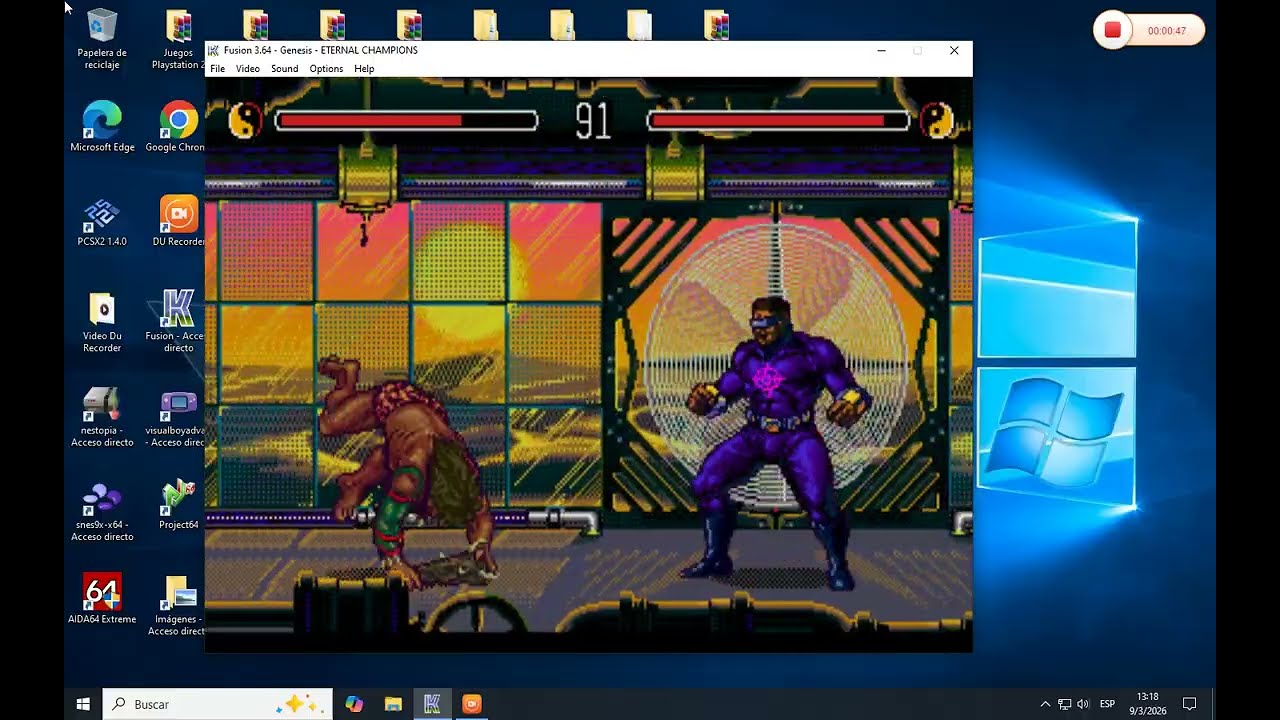Click the Fusion window title bar icon
1280x720 pixels.
[x=213, y=50]
